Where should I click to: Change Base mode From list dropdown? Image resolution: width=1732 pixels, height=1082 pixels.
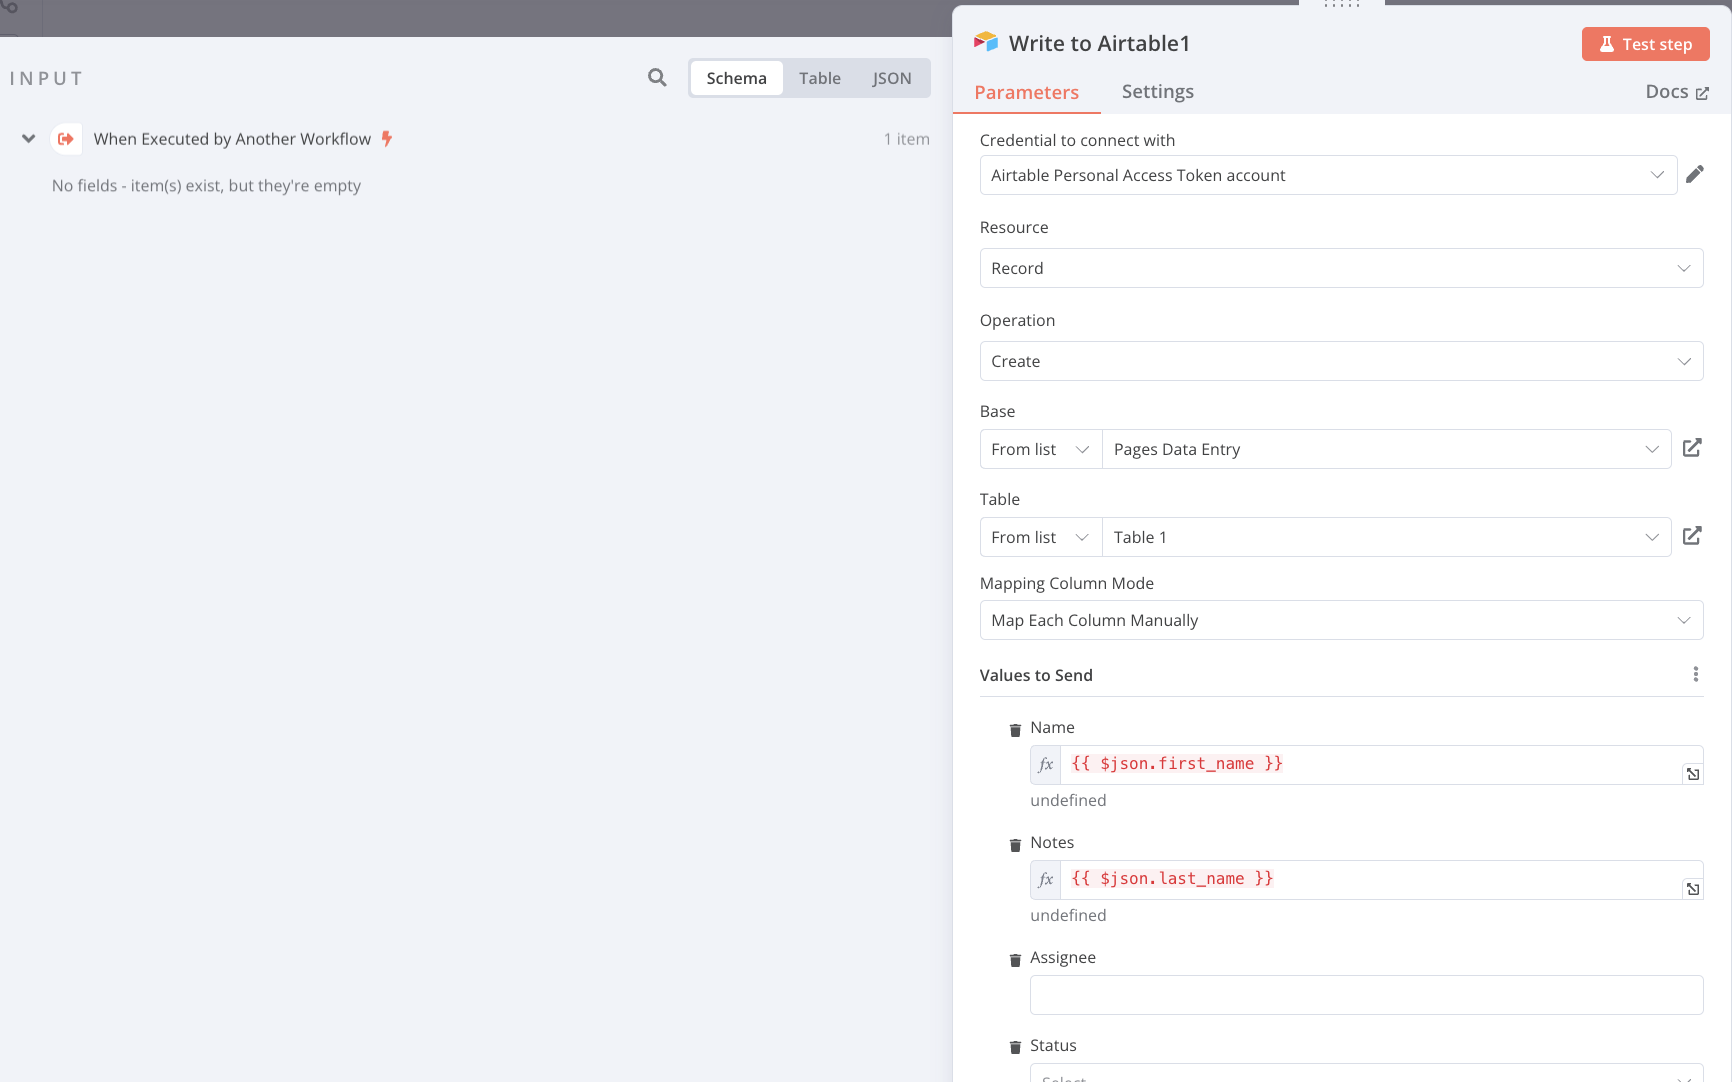(1041, 449)
